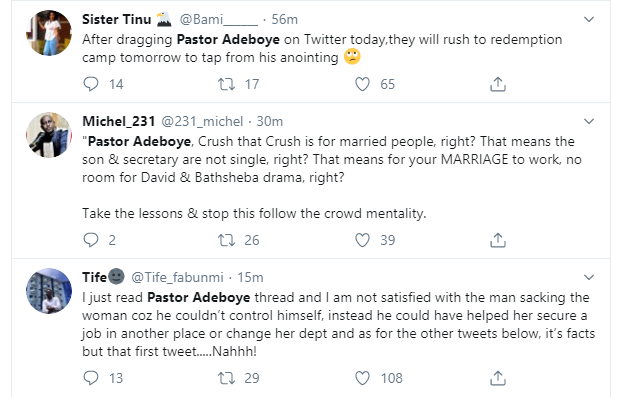Like Michel_231's tweet with 39 likes

[362, 240]
